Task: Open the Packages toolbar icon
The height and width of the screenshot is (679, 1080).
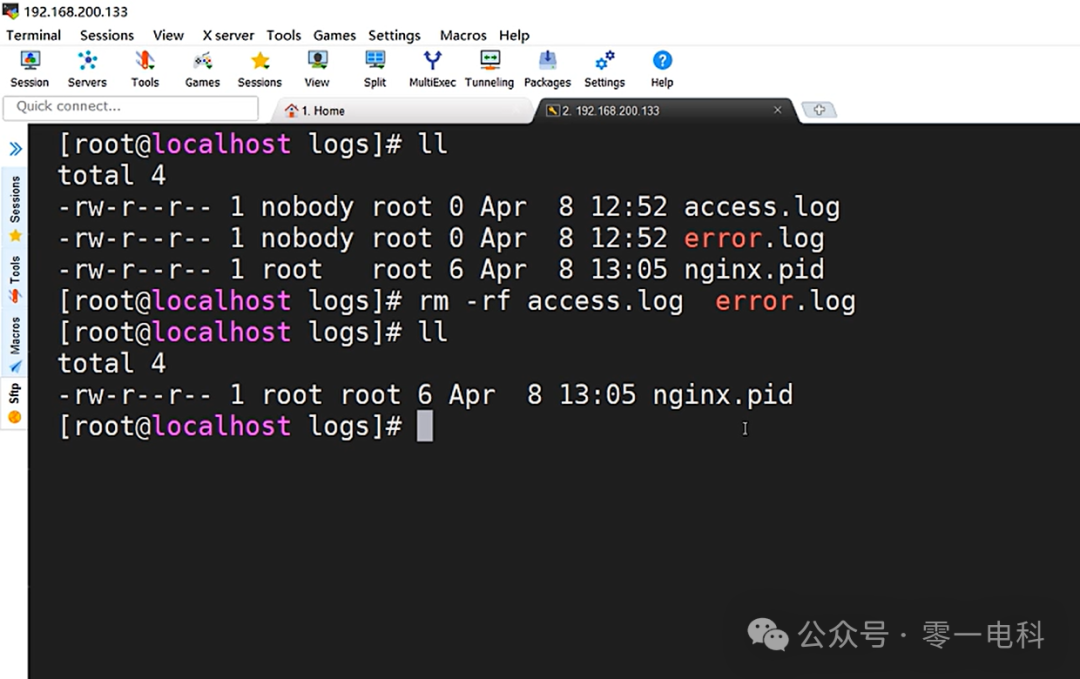Action: pos(547,69)
